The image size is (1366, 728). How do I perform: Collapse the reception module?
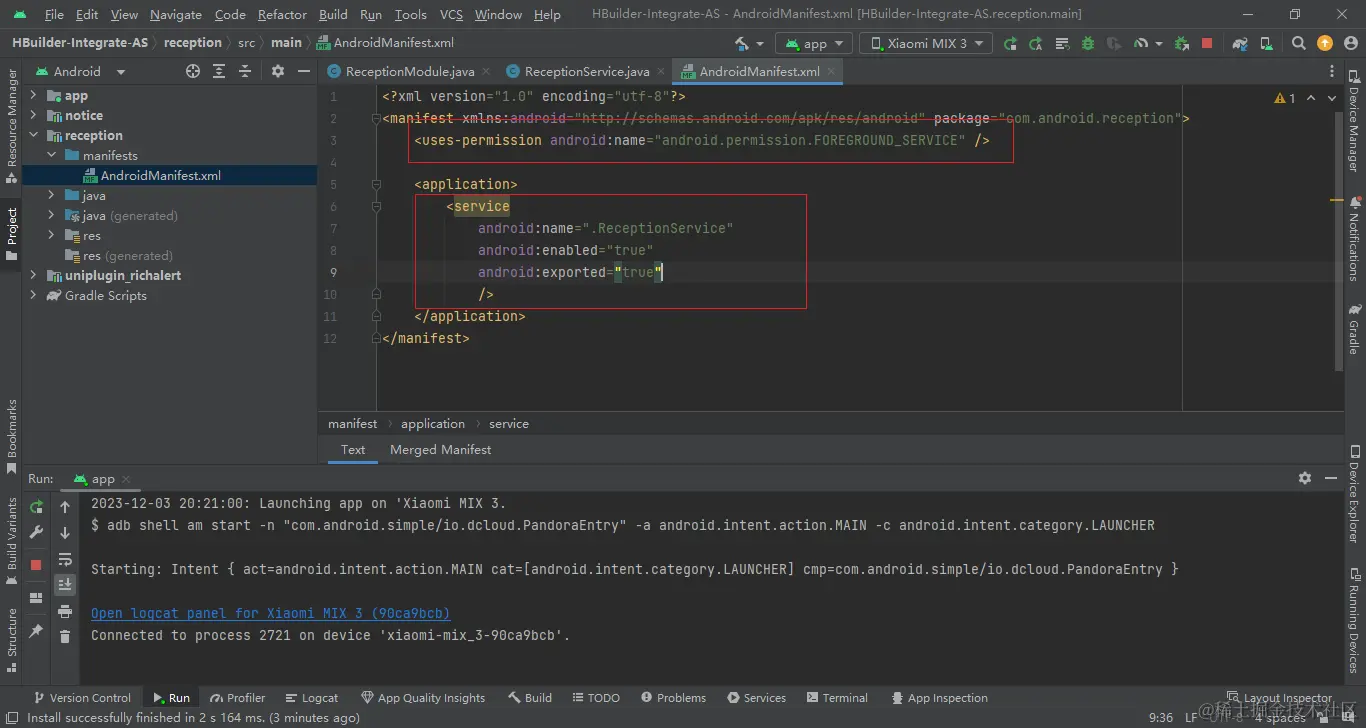(x=34, y=136)
